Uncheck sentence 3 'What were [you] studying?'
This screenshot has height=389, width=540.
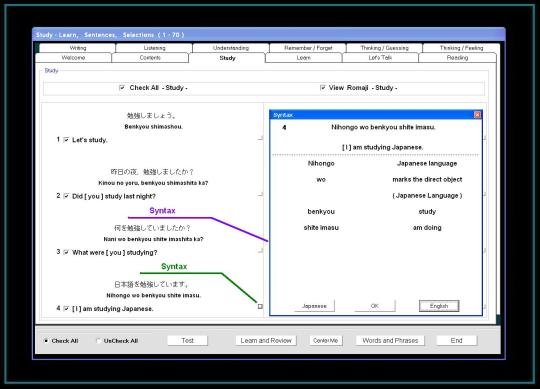(x=66, y=252)
